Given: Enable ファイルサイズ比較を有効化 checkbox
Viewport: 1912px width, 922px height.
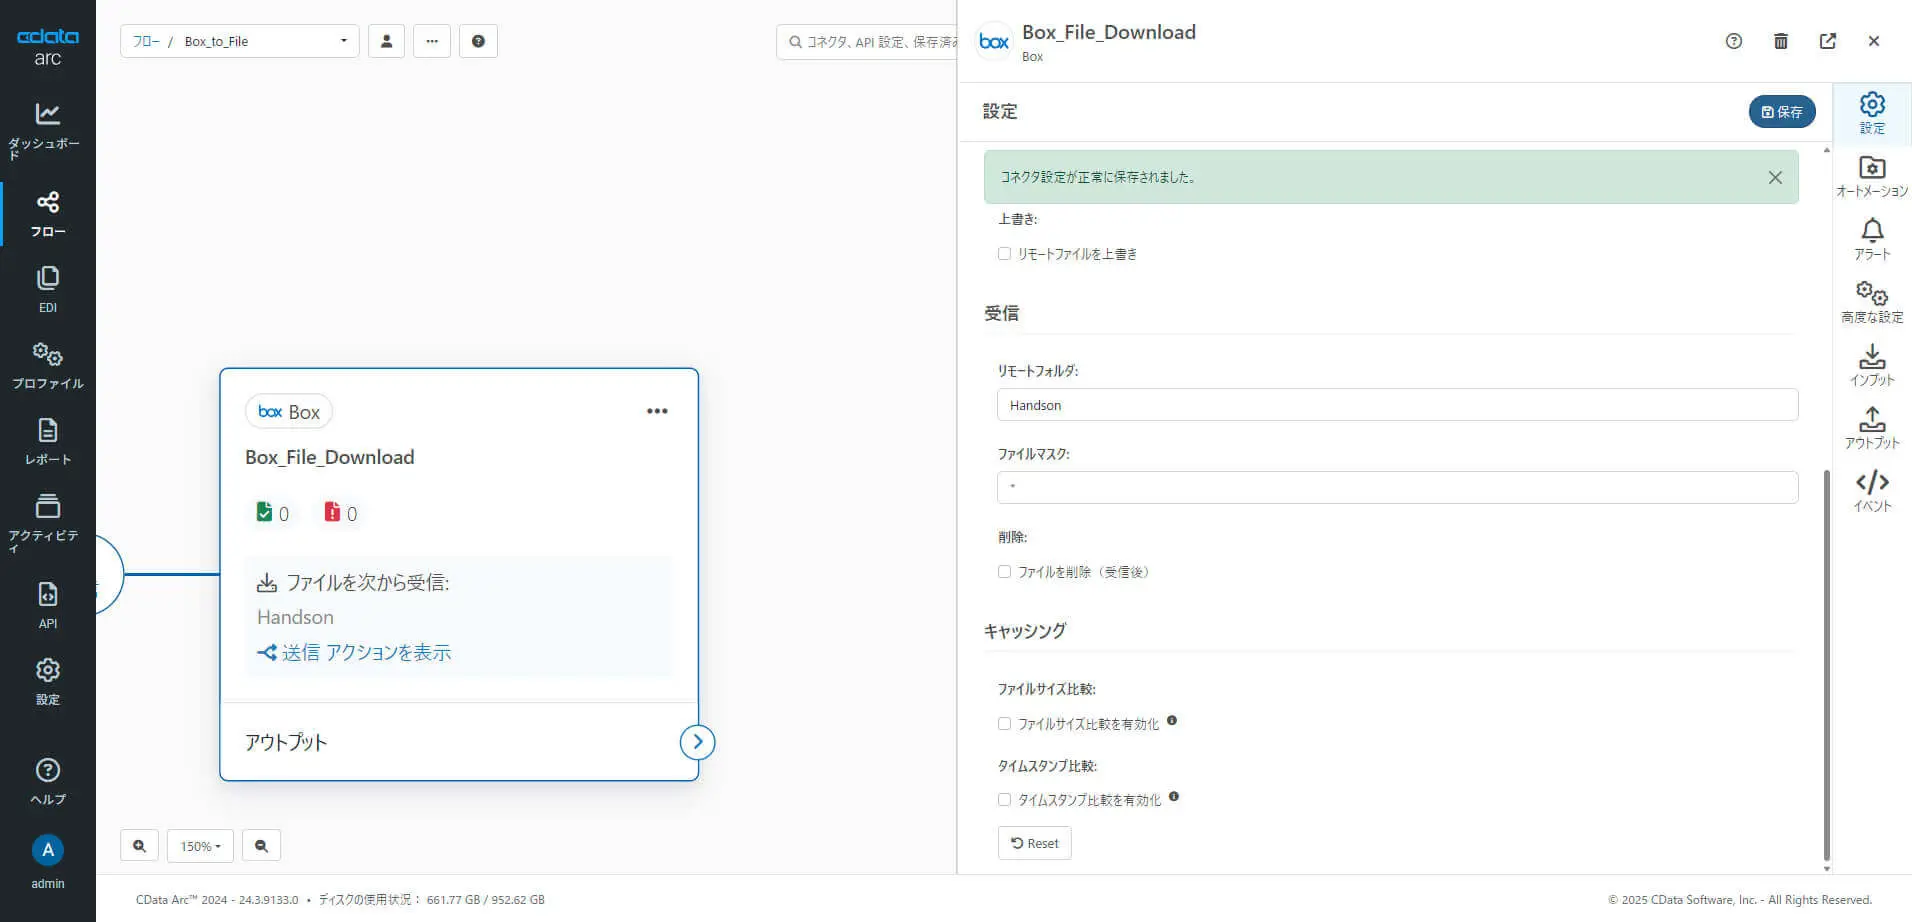Looking at the screenshot, I should click(1004, 724).
